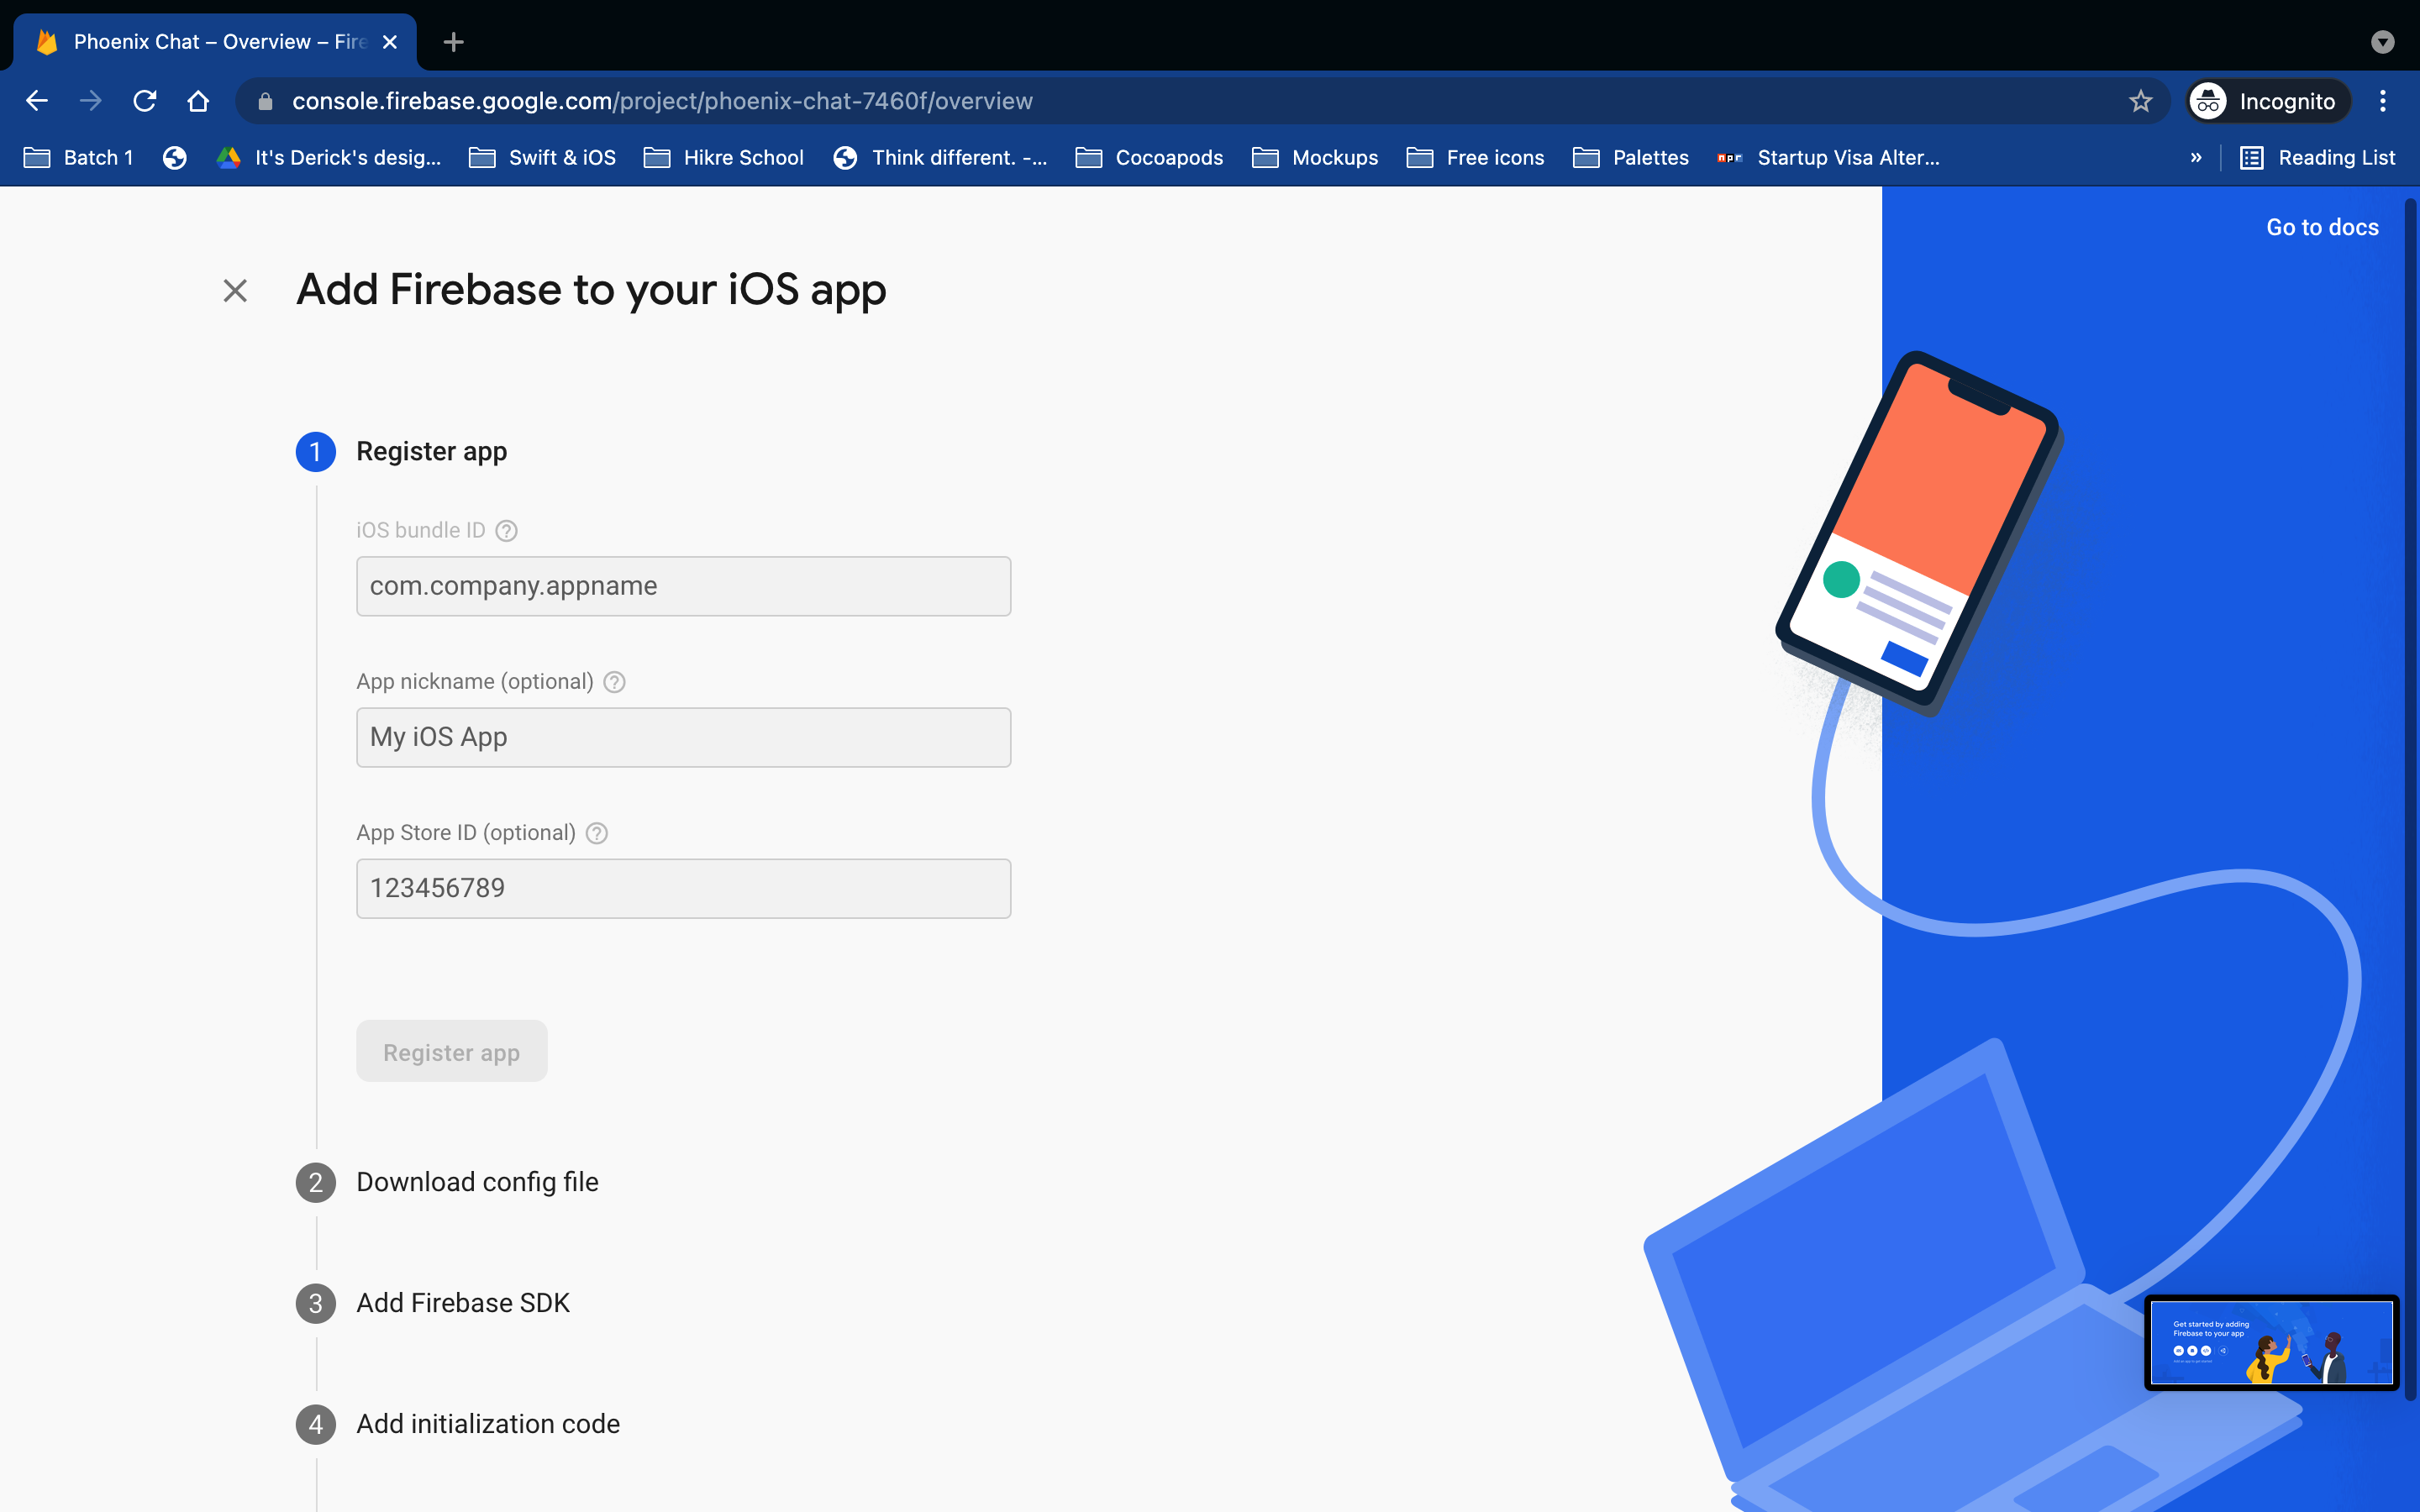Viewport: 2420px width, 1512px height.
Task: Click the iOS bundle ID input field
Action: point(683,586)
